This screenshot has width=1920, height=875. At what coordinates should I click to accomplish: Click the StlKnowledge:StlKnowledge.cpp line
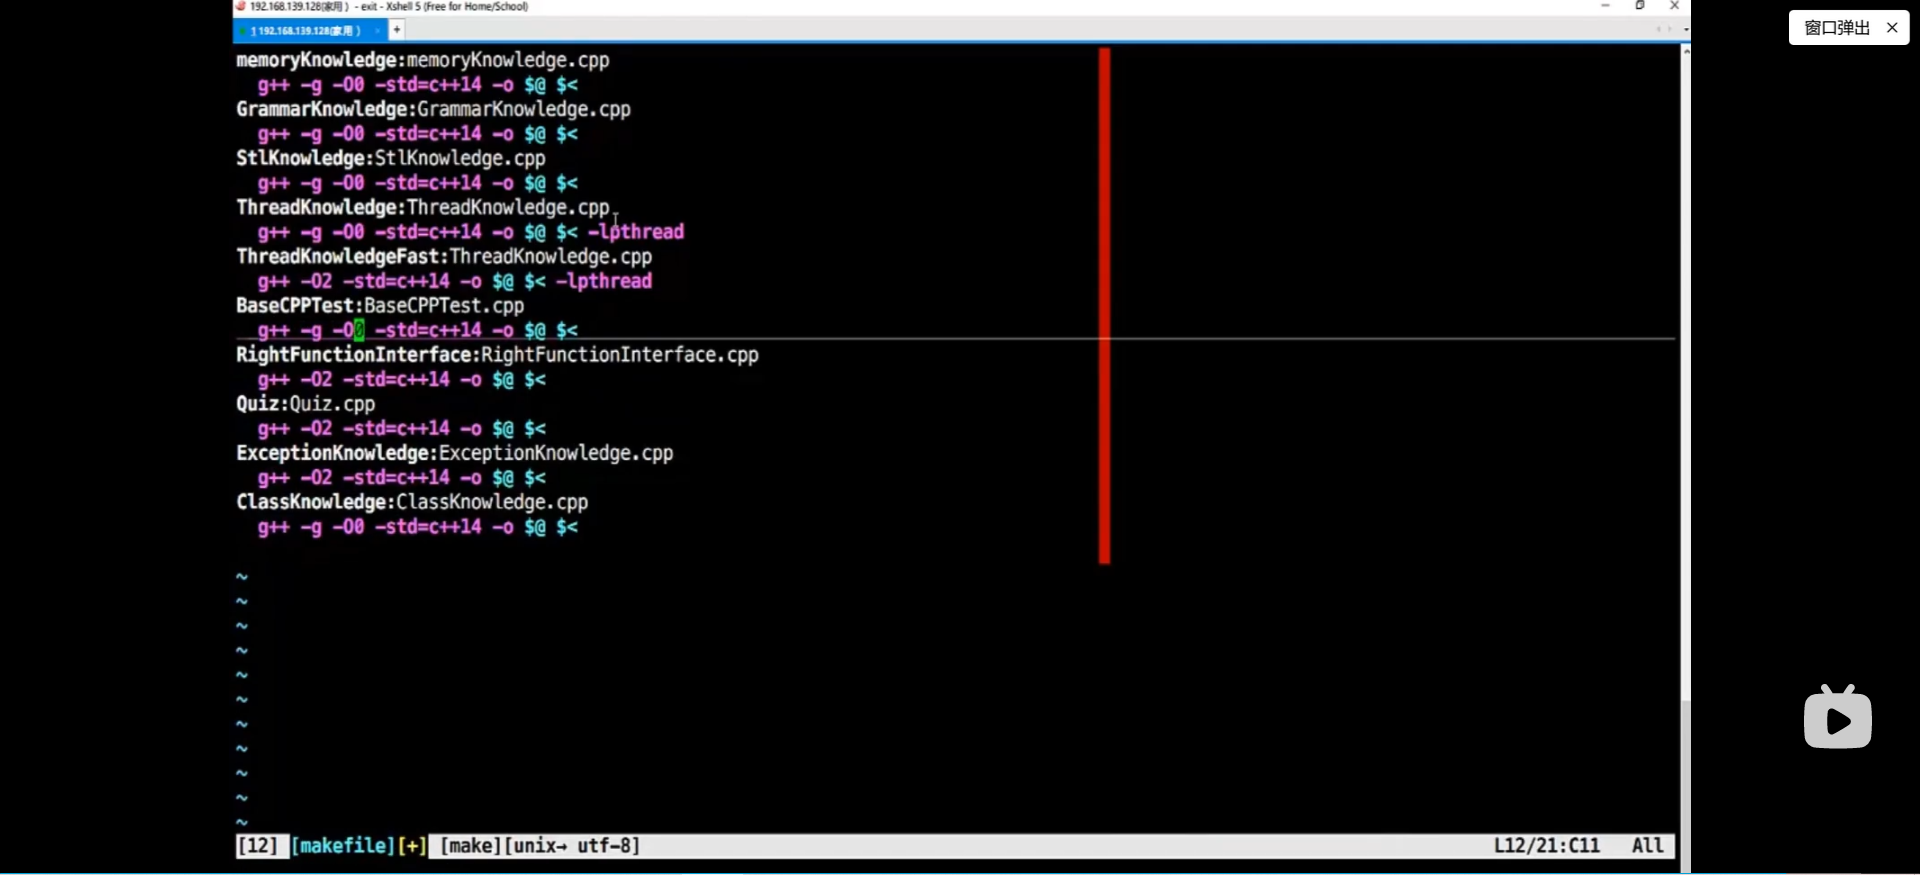click(391, 158)
